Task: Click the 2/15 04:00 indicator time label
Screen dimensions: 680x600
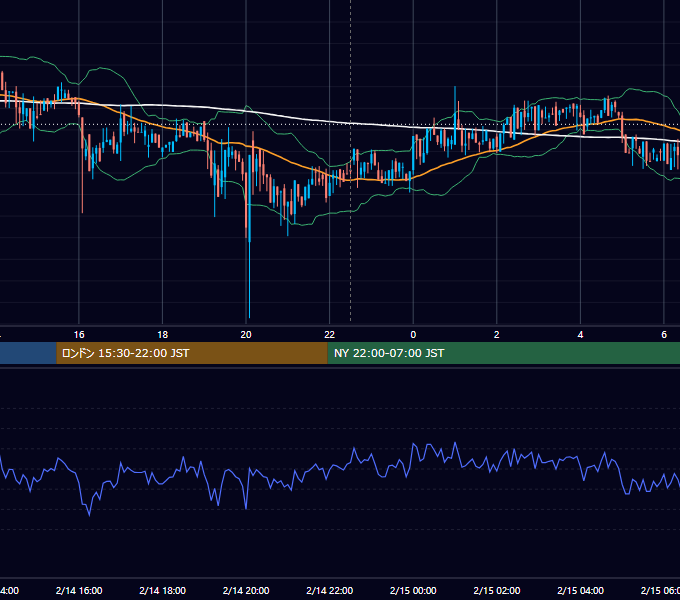Action: [x=580, y=590]
